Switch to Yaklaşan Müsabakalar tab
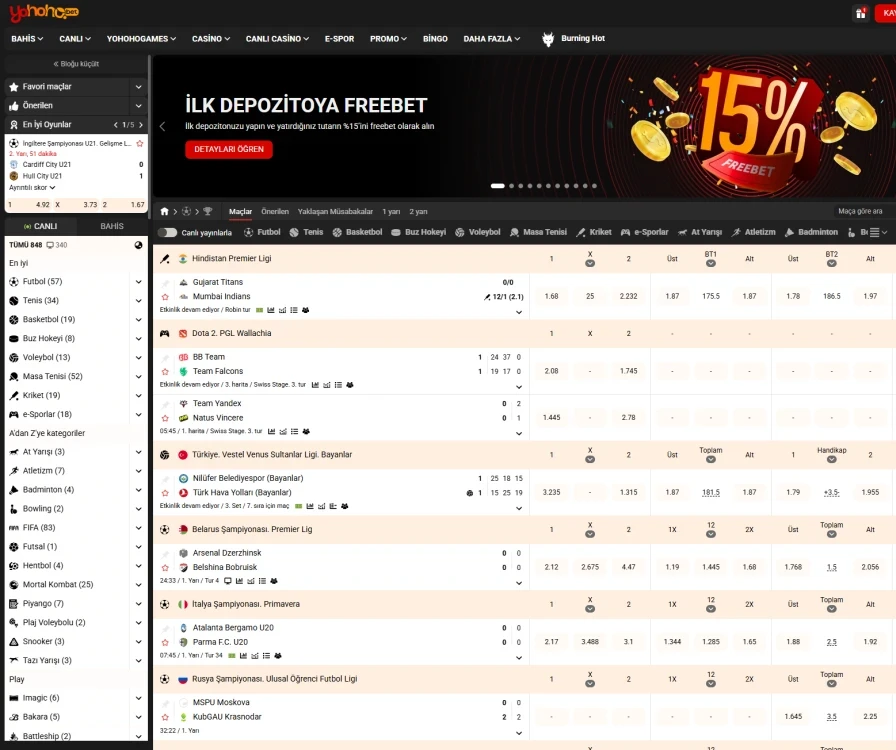Screen dimensions: 896x750 [x=335, y=212]
